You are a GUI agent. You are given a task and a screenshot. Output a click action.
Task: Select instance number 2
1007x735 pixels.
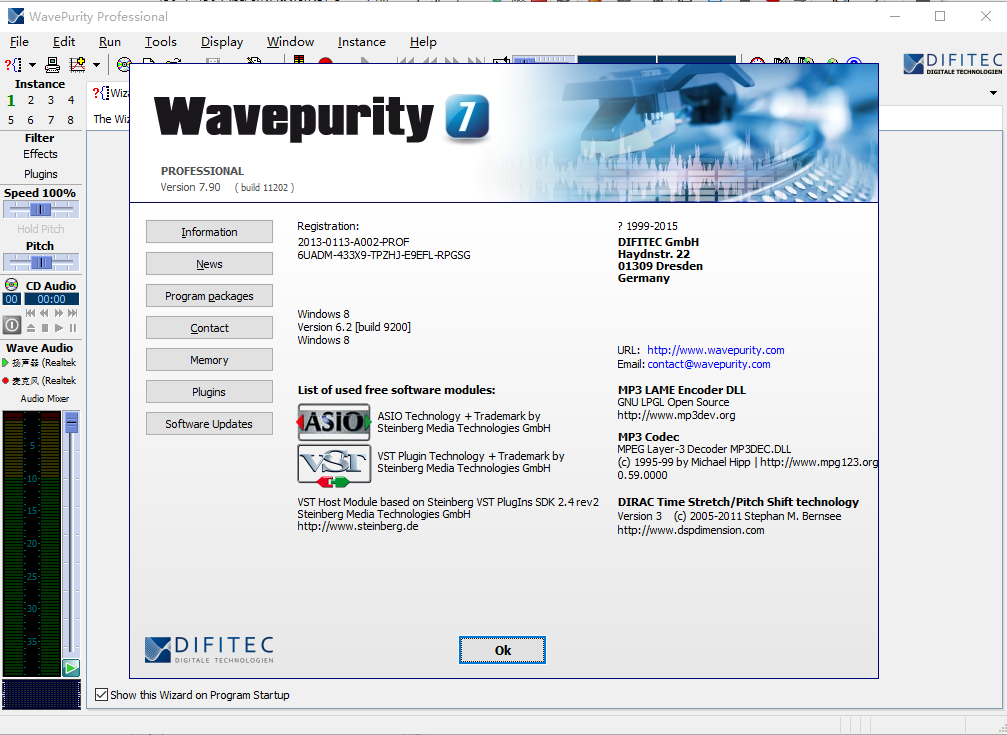click(x=31, y=100)
